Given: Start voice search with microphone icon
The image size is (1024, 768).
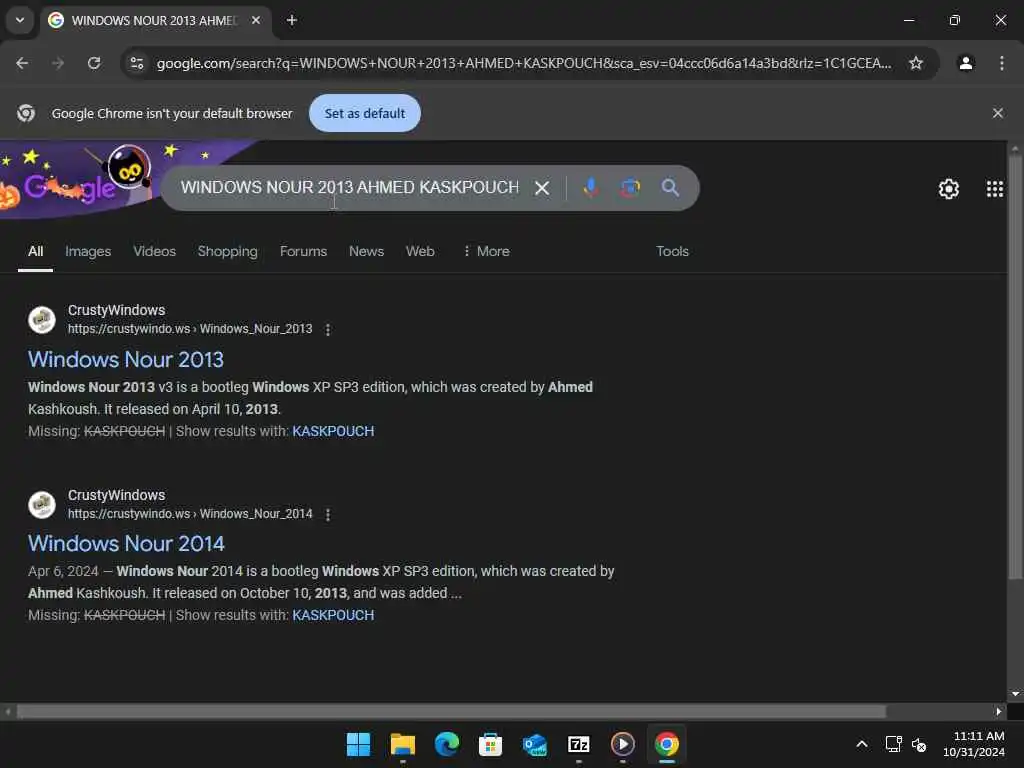Looking at the screenshot, I should pyautogui.click(x=590, y=188).
